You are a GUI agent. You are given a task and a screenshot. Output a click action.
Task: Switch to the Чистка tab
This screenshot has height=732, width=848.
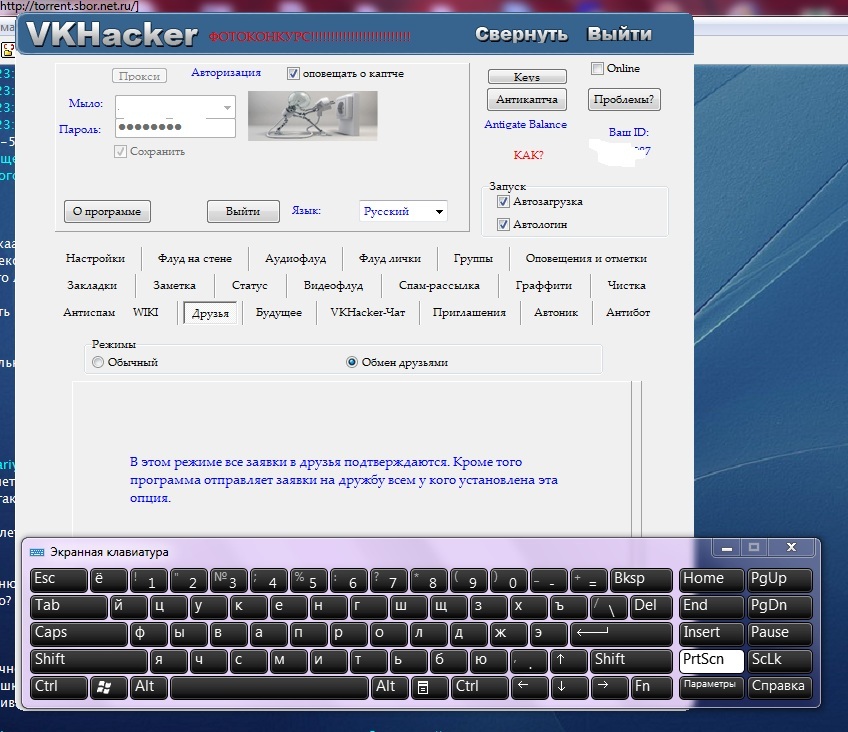point(626,285)
